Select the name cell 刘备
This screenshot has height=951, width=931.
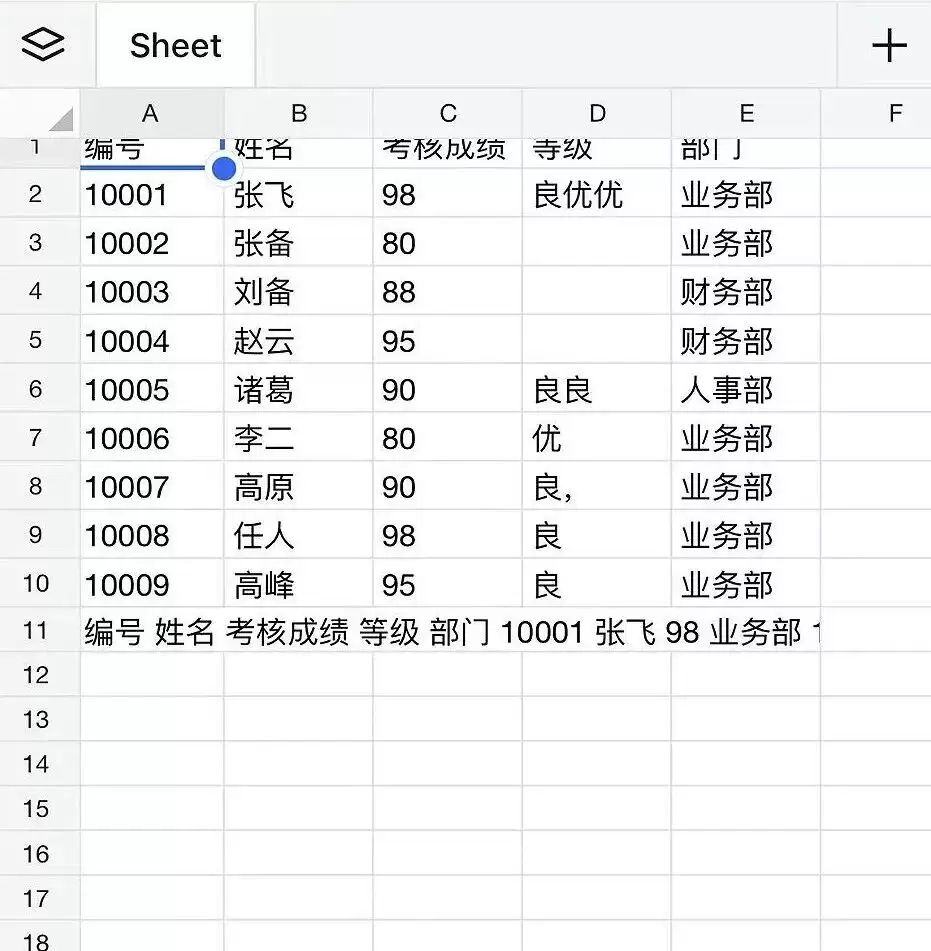click(298, 291)
